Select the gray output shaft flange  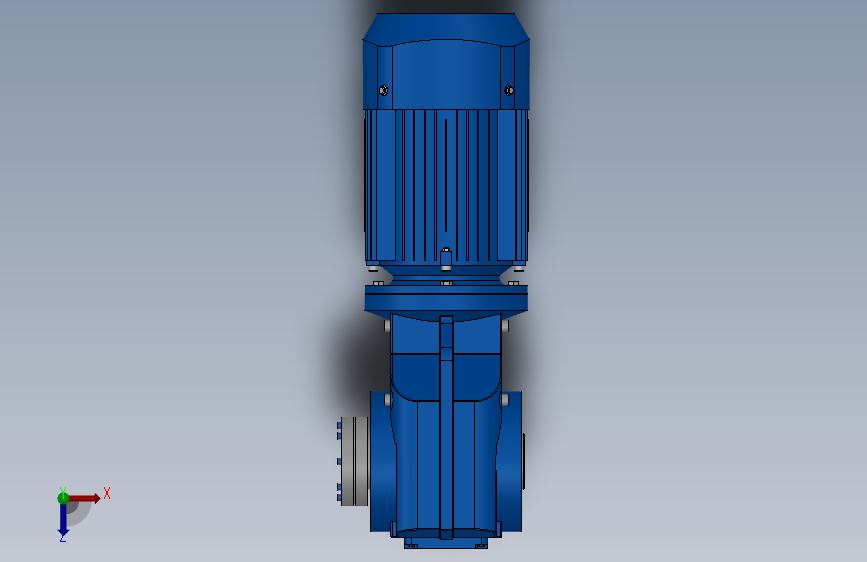tap(354, 461)
